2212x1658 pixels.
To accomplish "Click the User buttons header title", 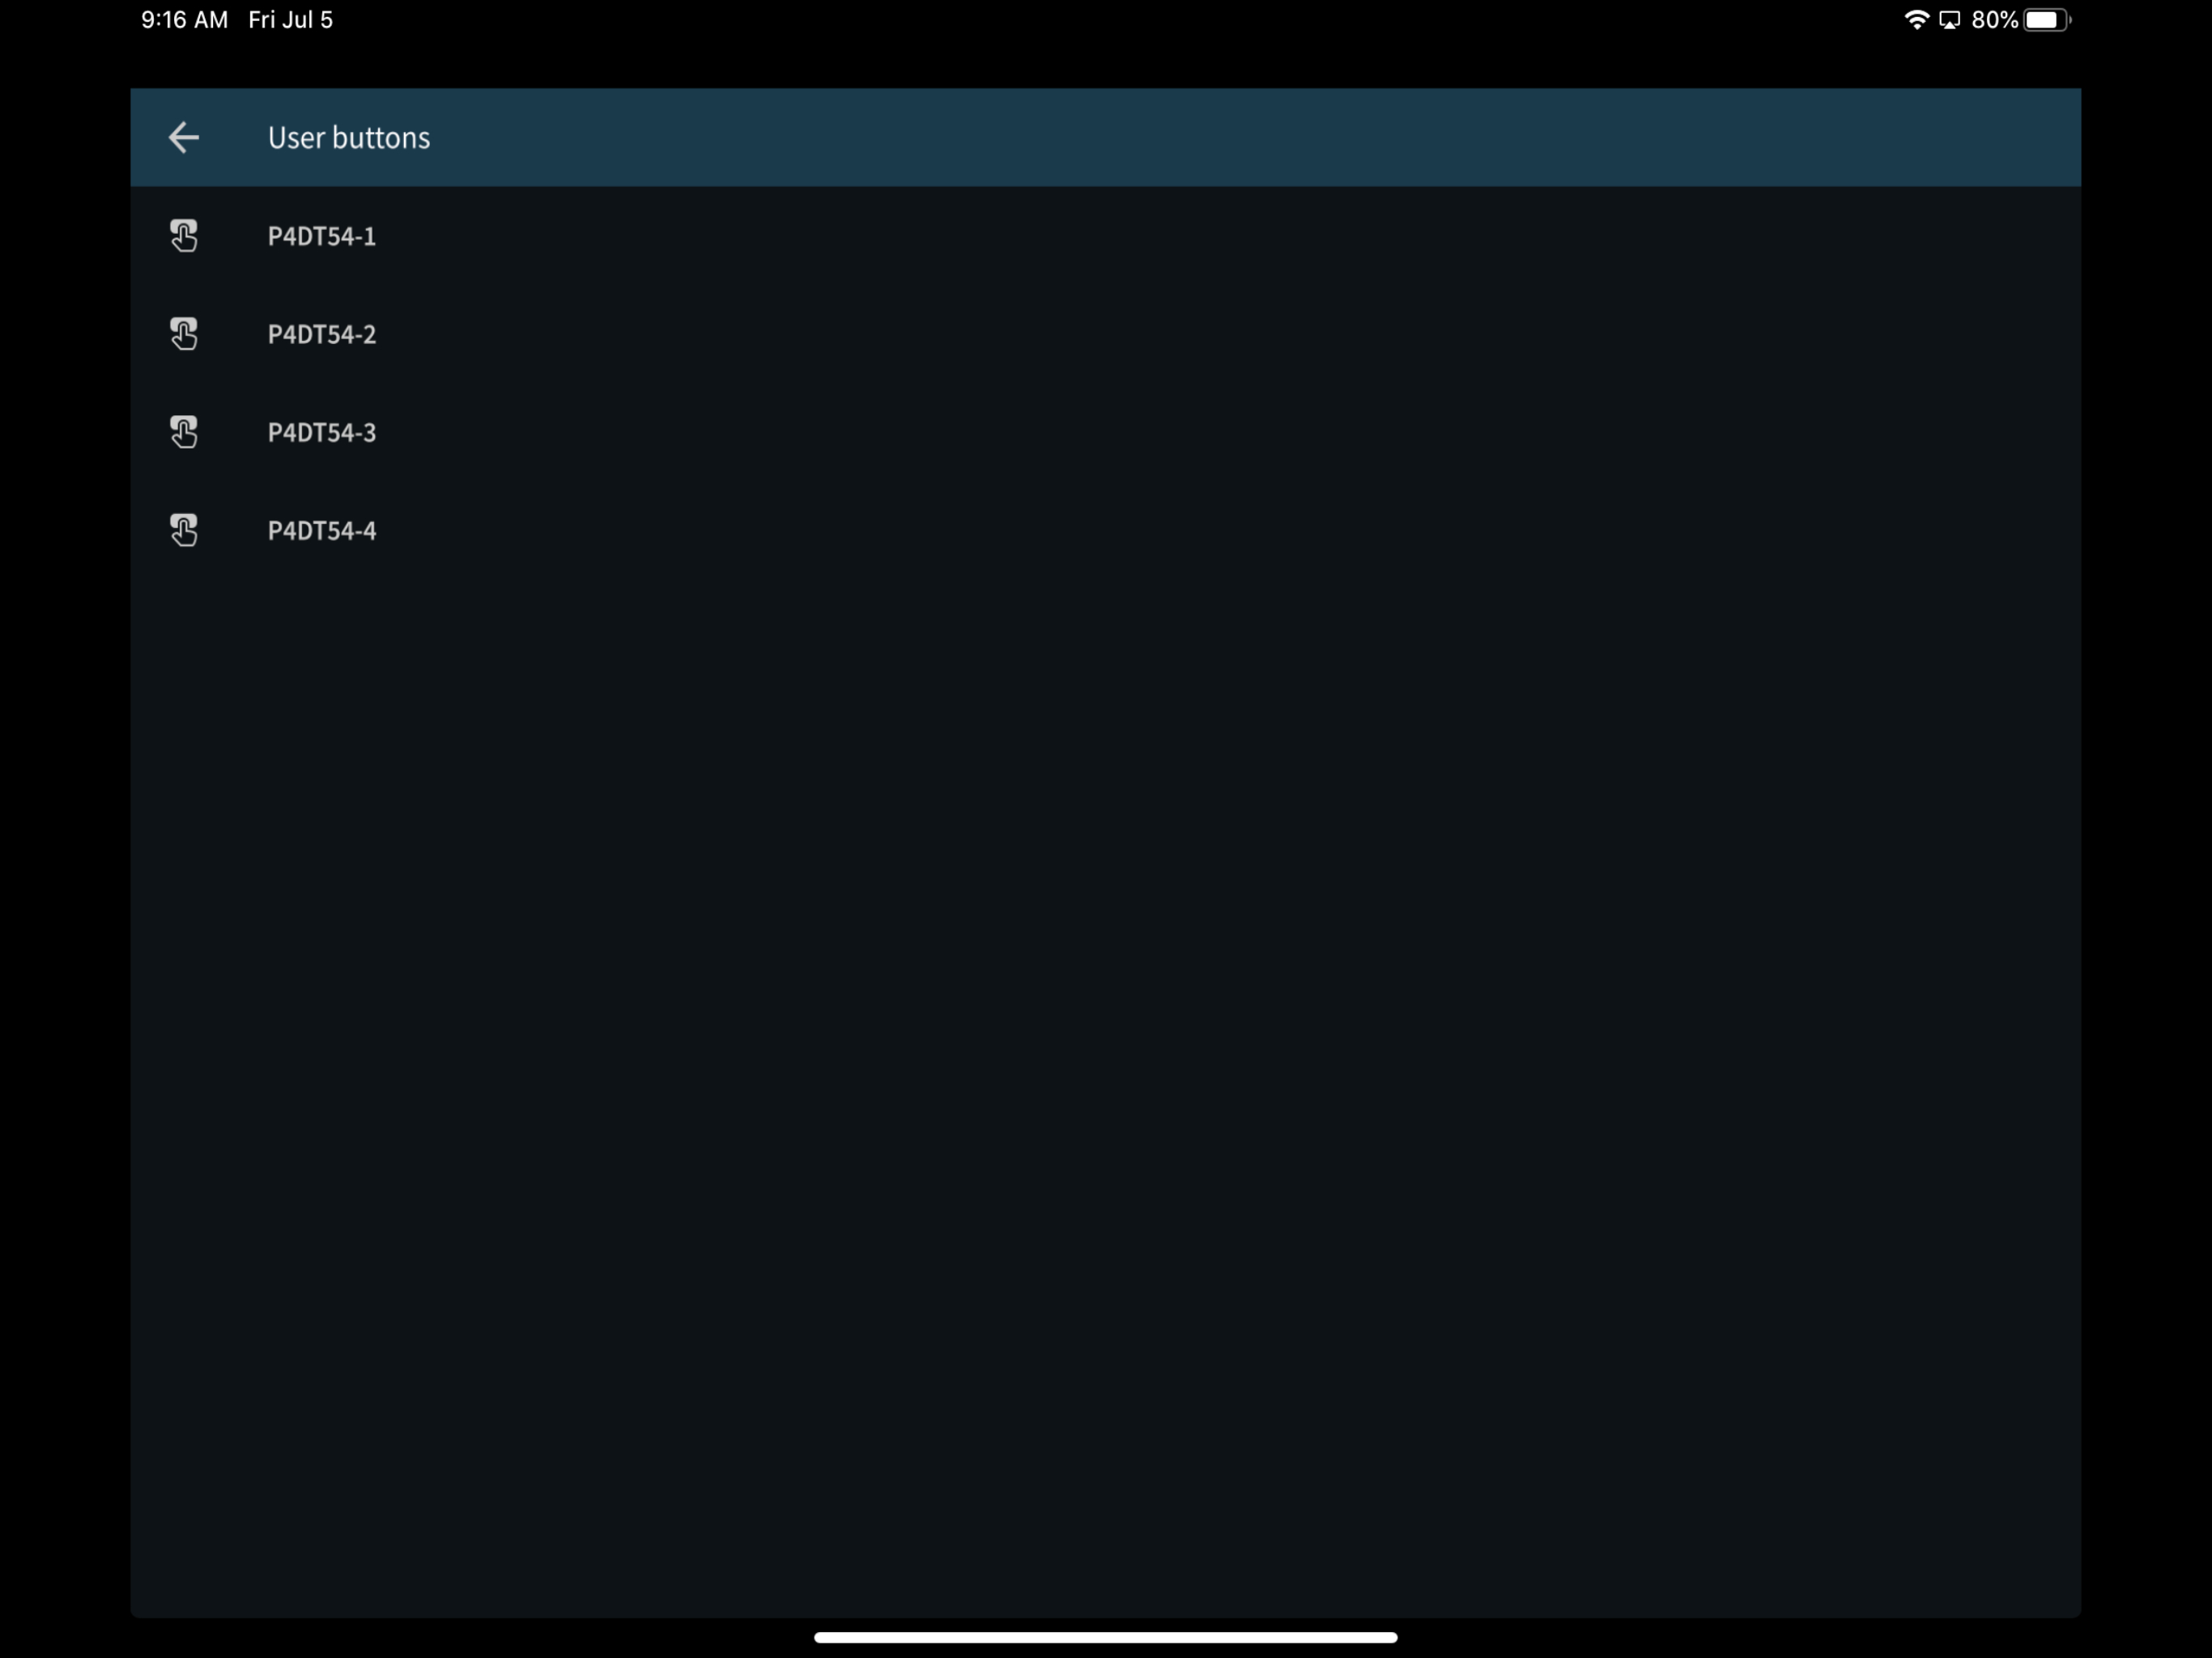I will [x=349, y=137].
